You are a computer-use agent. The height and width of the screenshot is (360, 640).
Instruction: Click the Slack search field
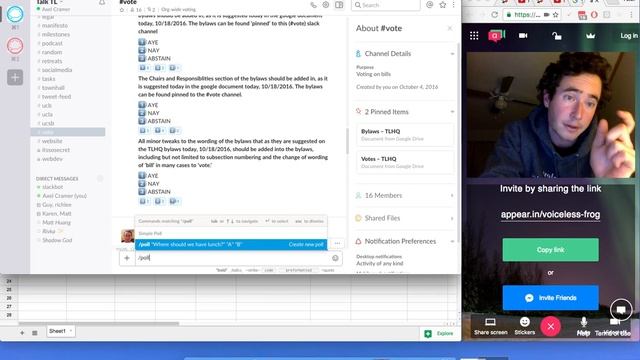click(386, 5)
